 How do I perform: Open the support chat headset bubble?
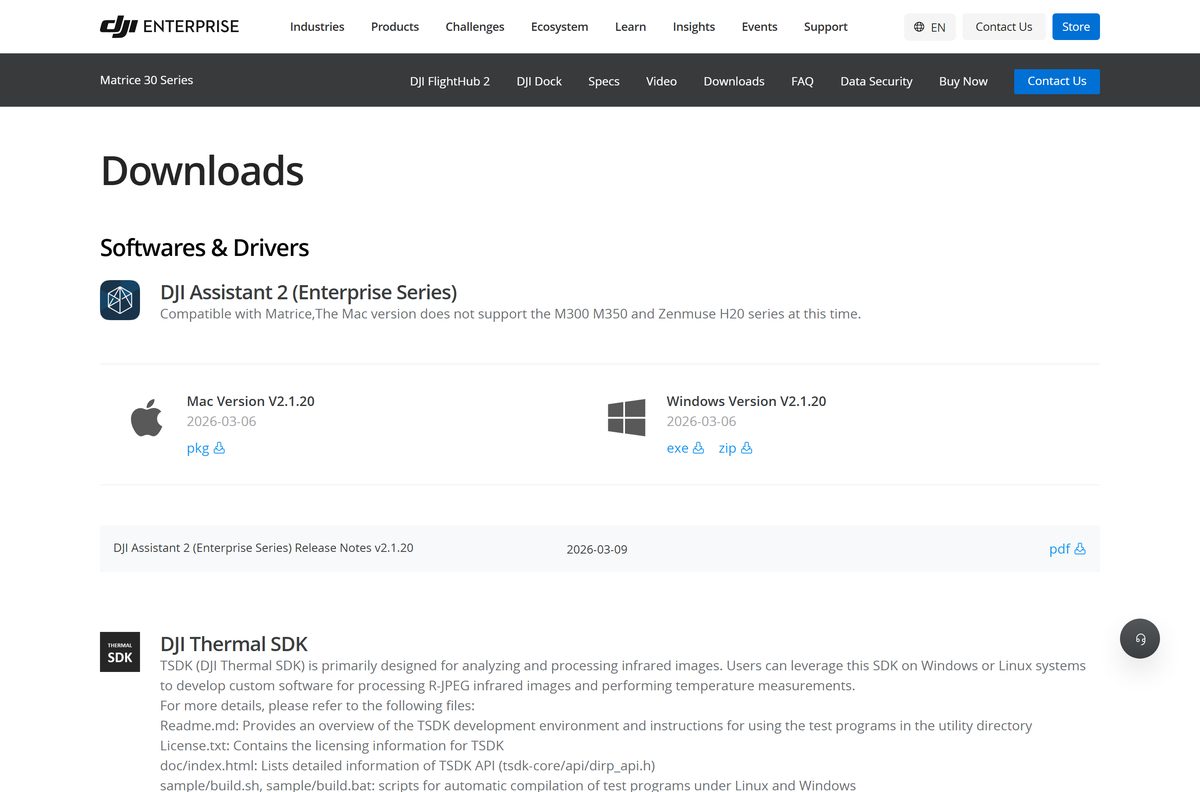coord(1140,638)
